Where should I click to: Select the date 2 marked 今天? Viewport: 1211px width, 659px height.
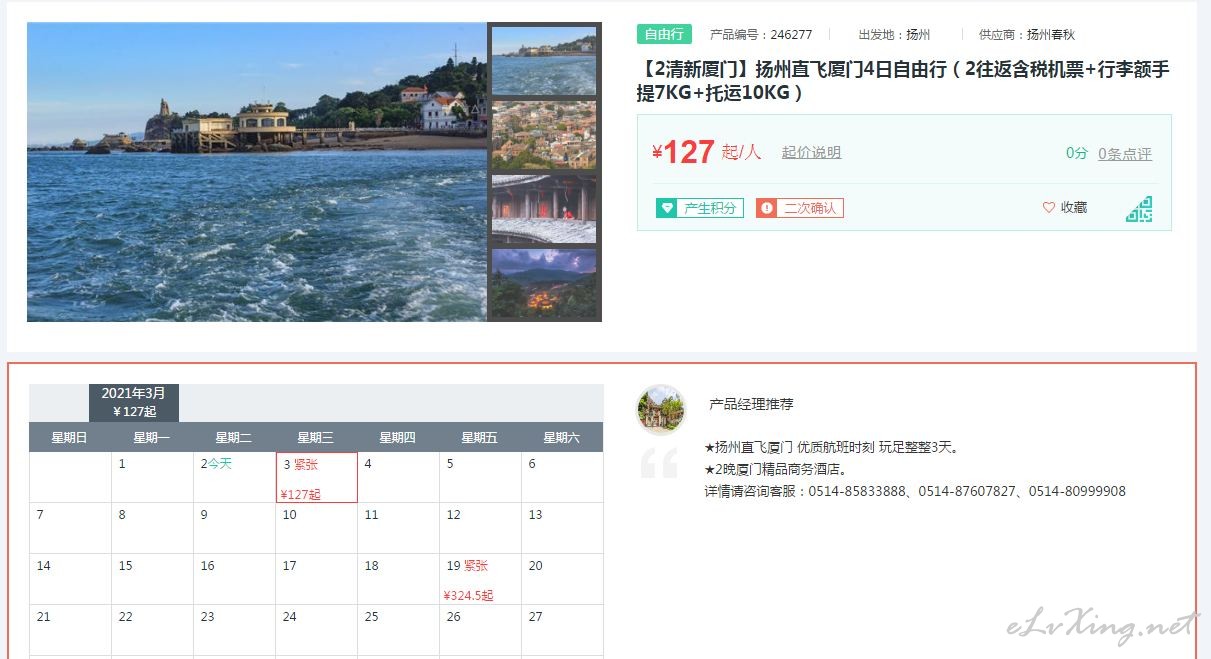point(235,478)
